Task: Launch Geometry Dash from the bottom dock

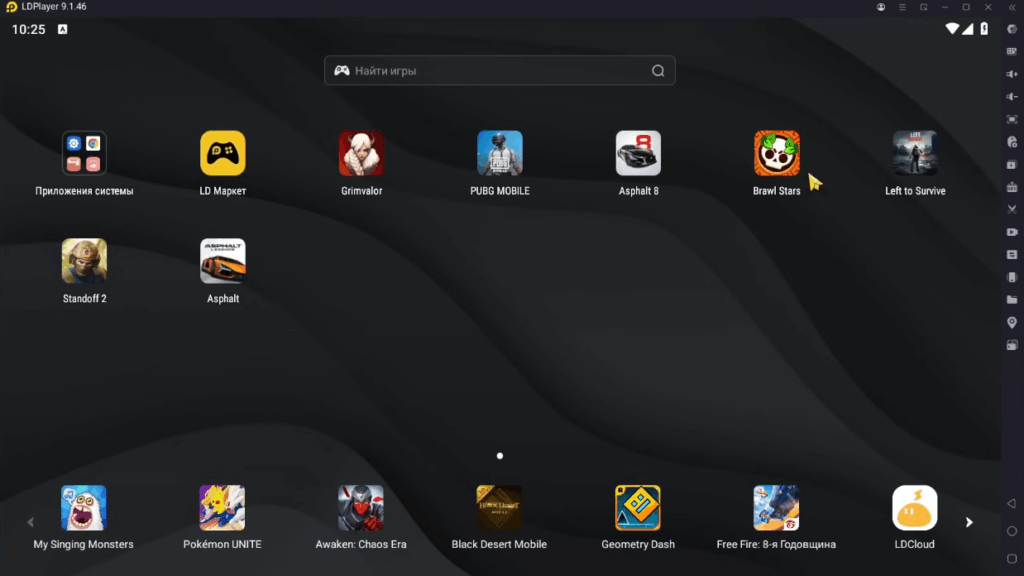Action: [638, 507]
